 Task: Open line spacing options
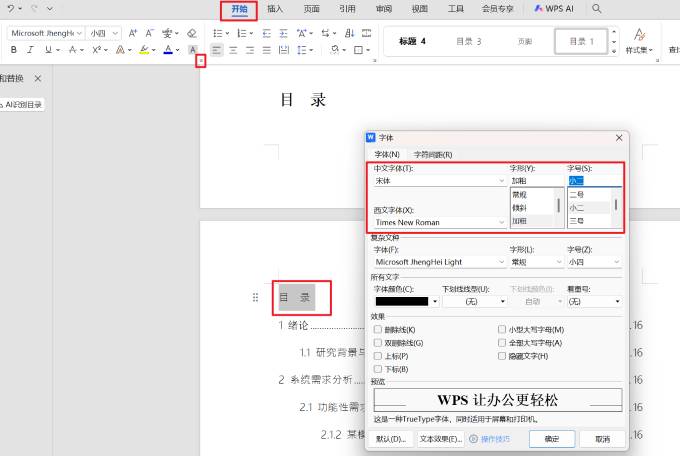coord(302,50)
